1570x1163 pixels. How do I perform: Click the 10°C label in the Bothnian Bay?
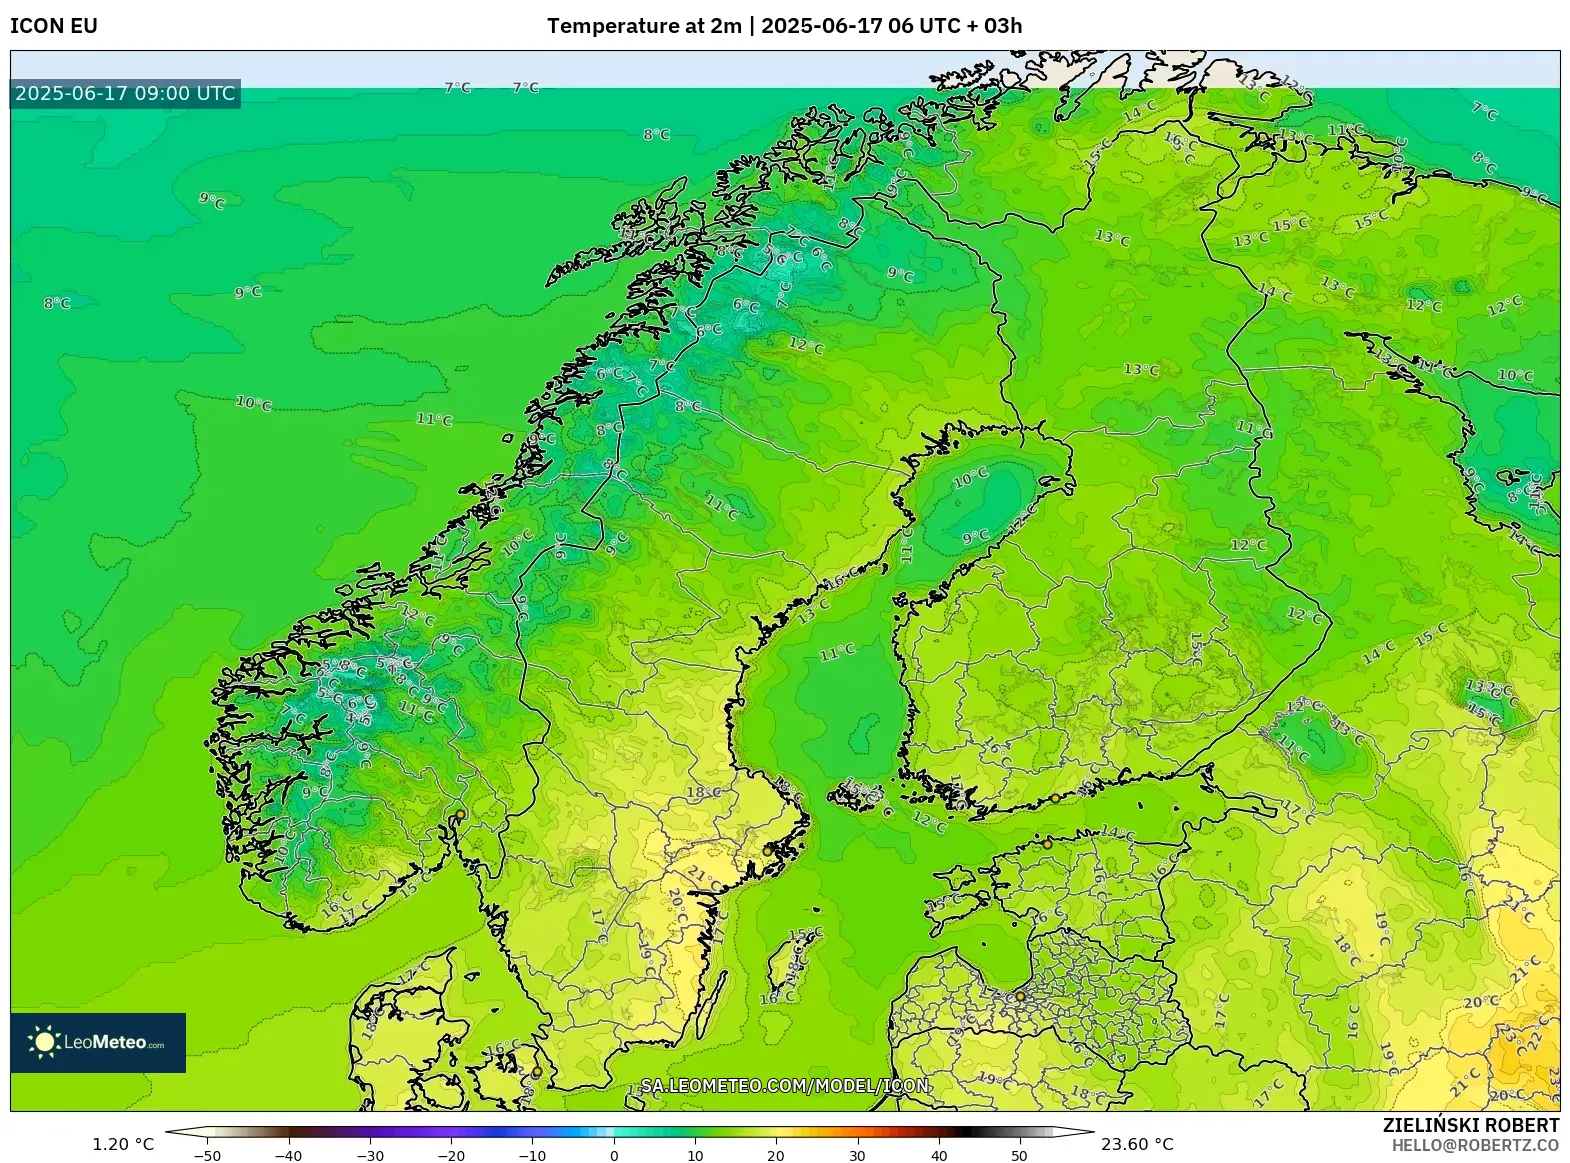[970, 478]
